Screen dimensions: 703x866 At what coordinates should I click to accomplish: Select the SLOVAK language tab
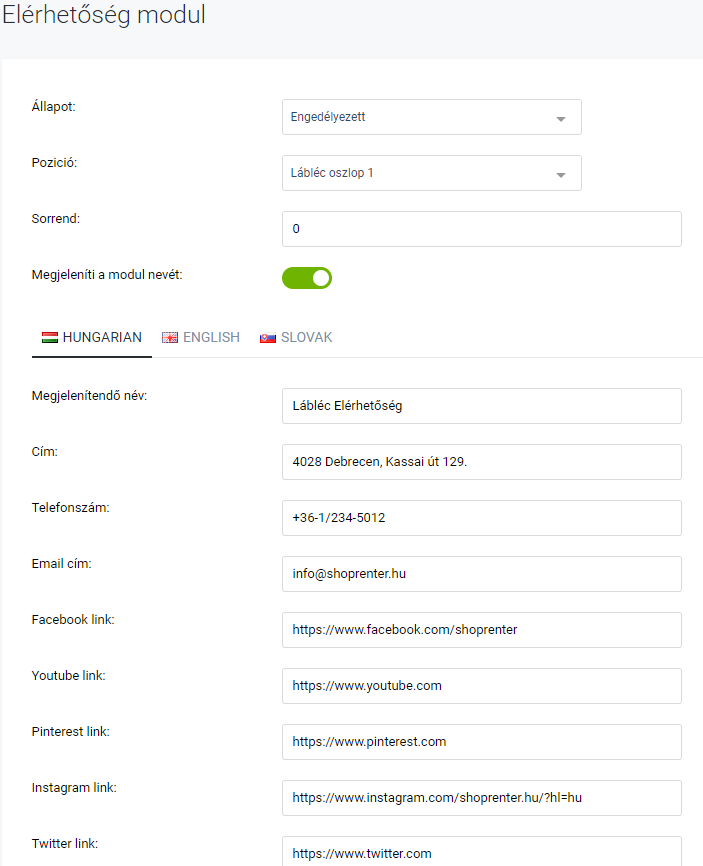306,338
